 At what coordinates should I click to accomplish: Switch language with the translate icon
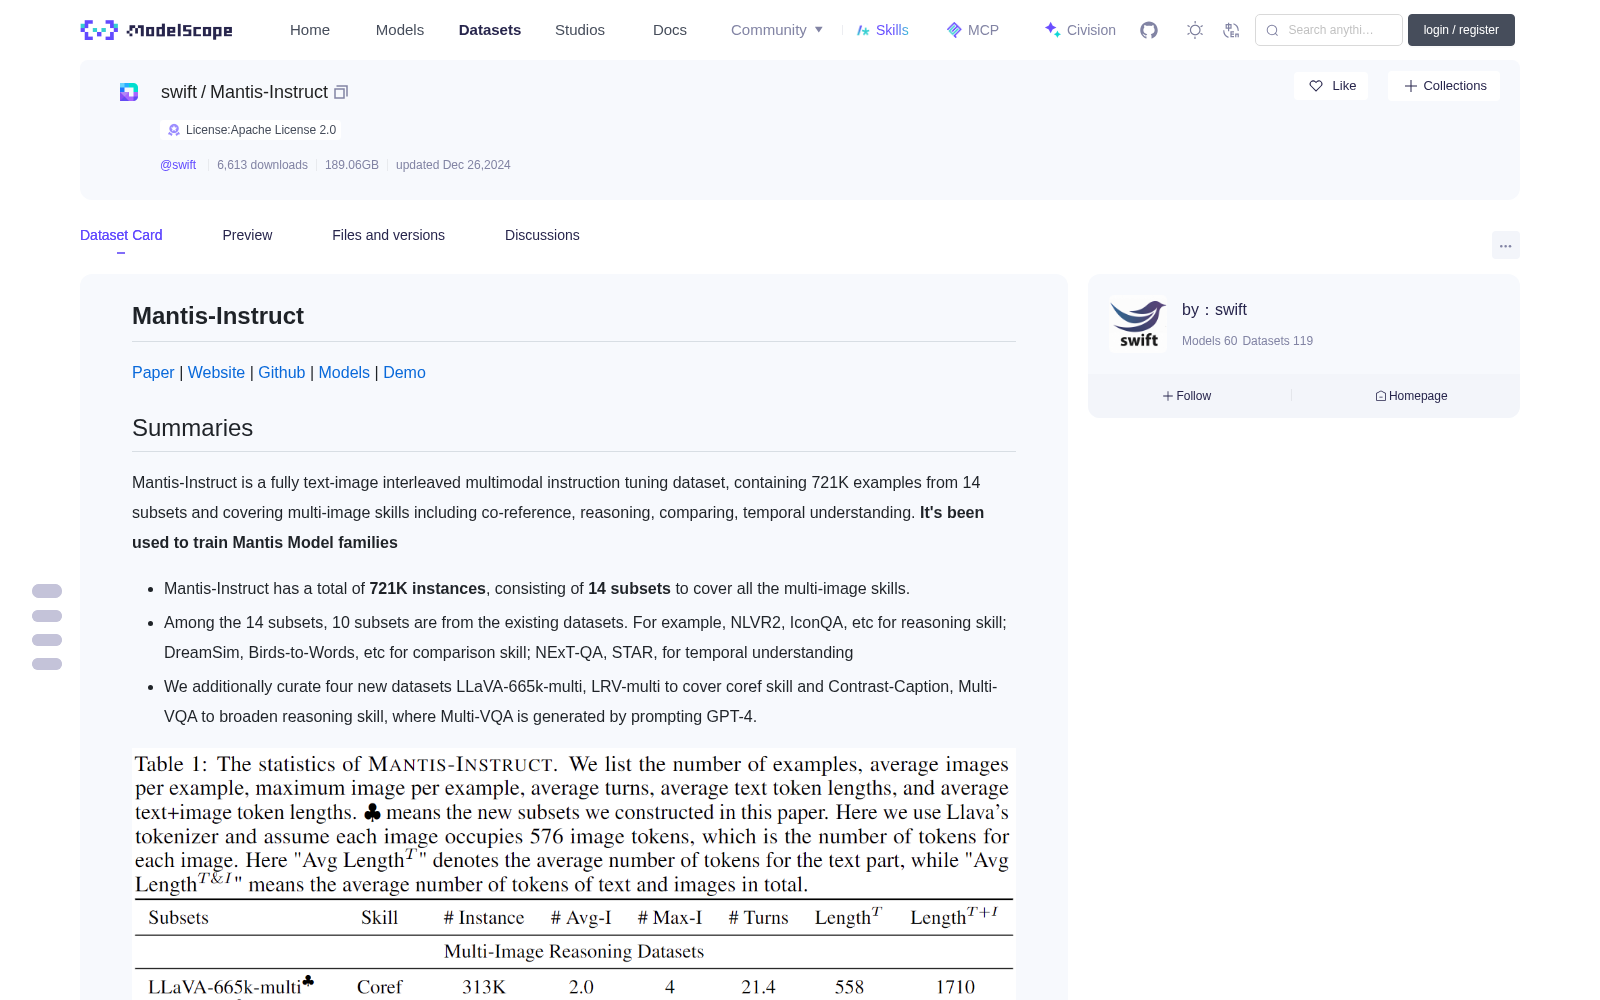pyautogui.click(x=1232, y=30)
